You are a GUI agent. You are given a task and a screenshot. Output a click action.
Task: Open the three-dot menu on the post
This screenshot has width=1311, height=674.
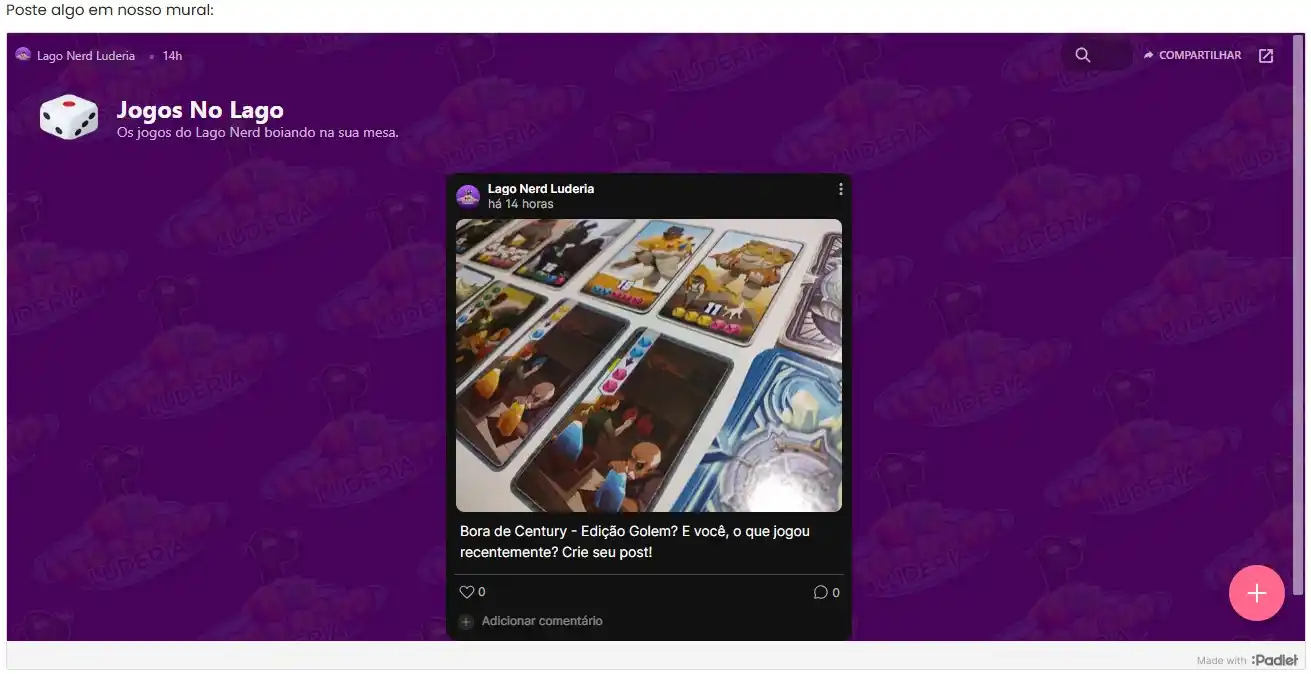click(841, 189)
